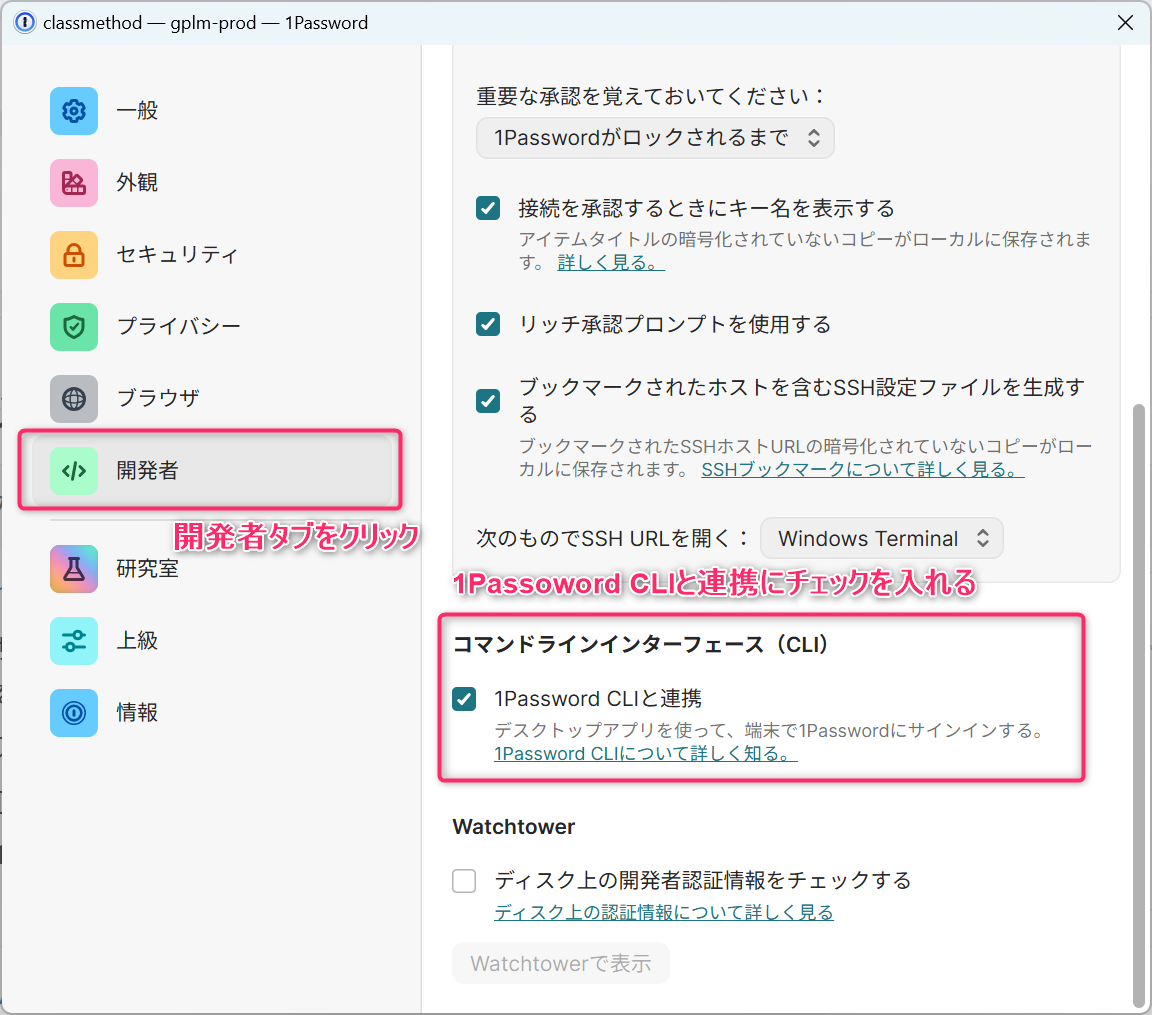
Task: Click the vertical scrollbar thumb
Action: click(x=1139, y=705)
